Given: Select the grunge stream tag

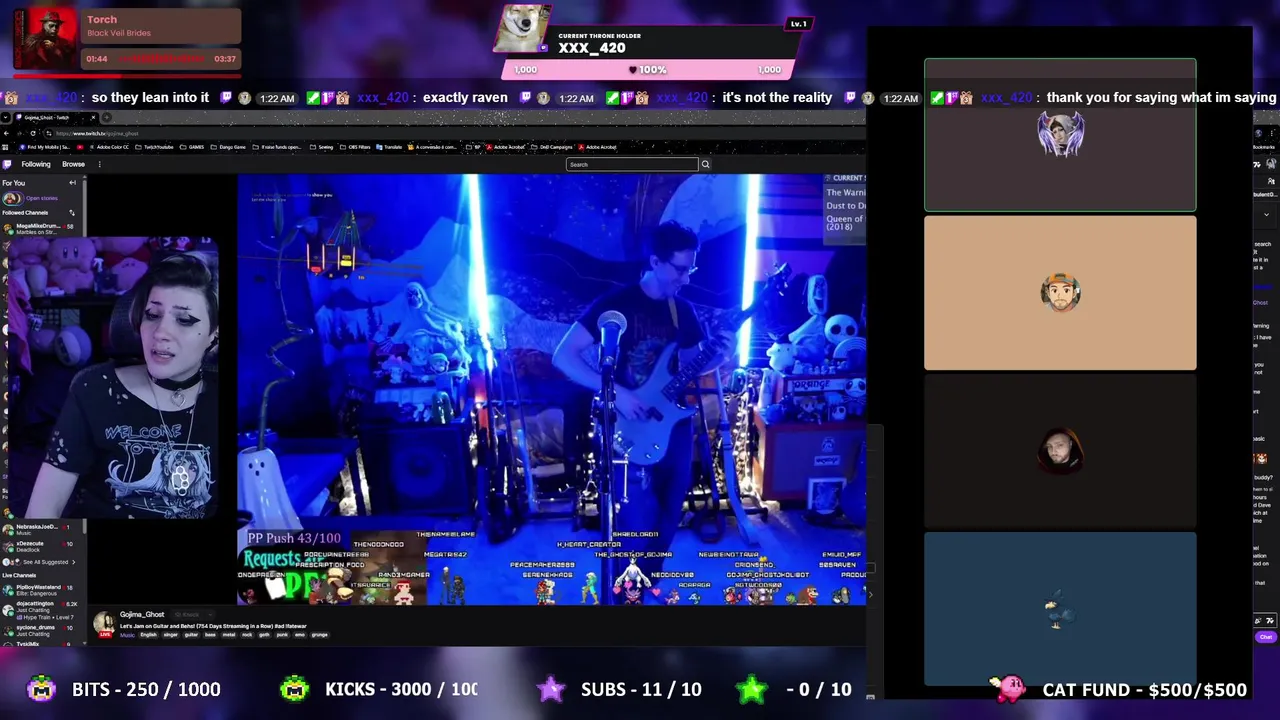Looking at the screenshot, I should [x=320, y=635].
